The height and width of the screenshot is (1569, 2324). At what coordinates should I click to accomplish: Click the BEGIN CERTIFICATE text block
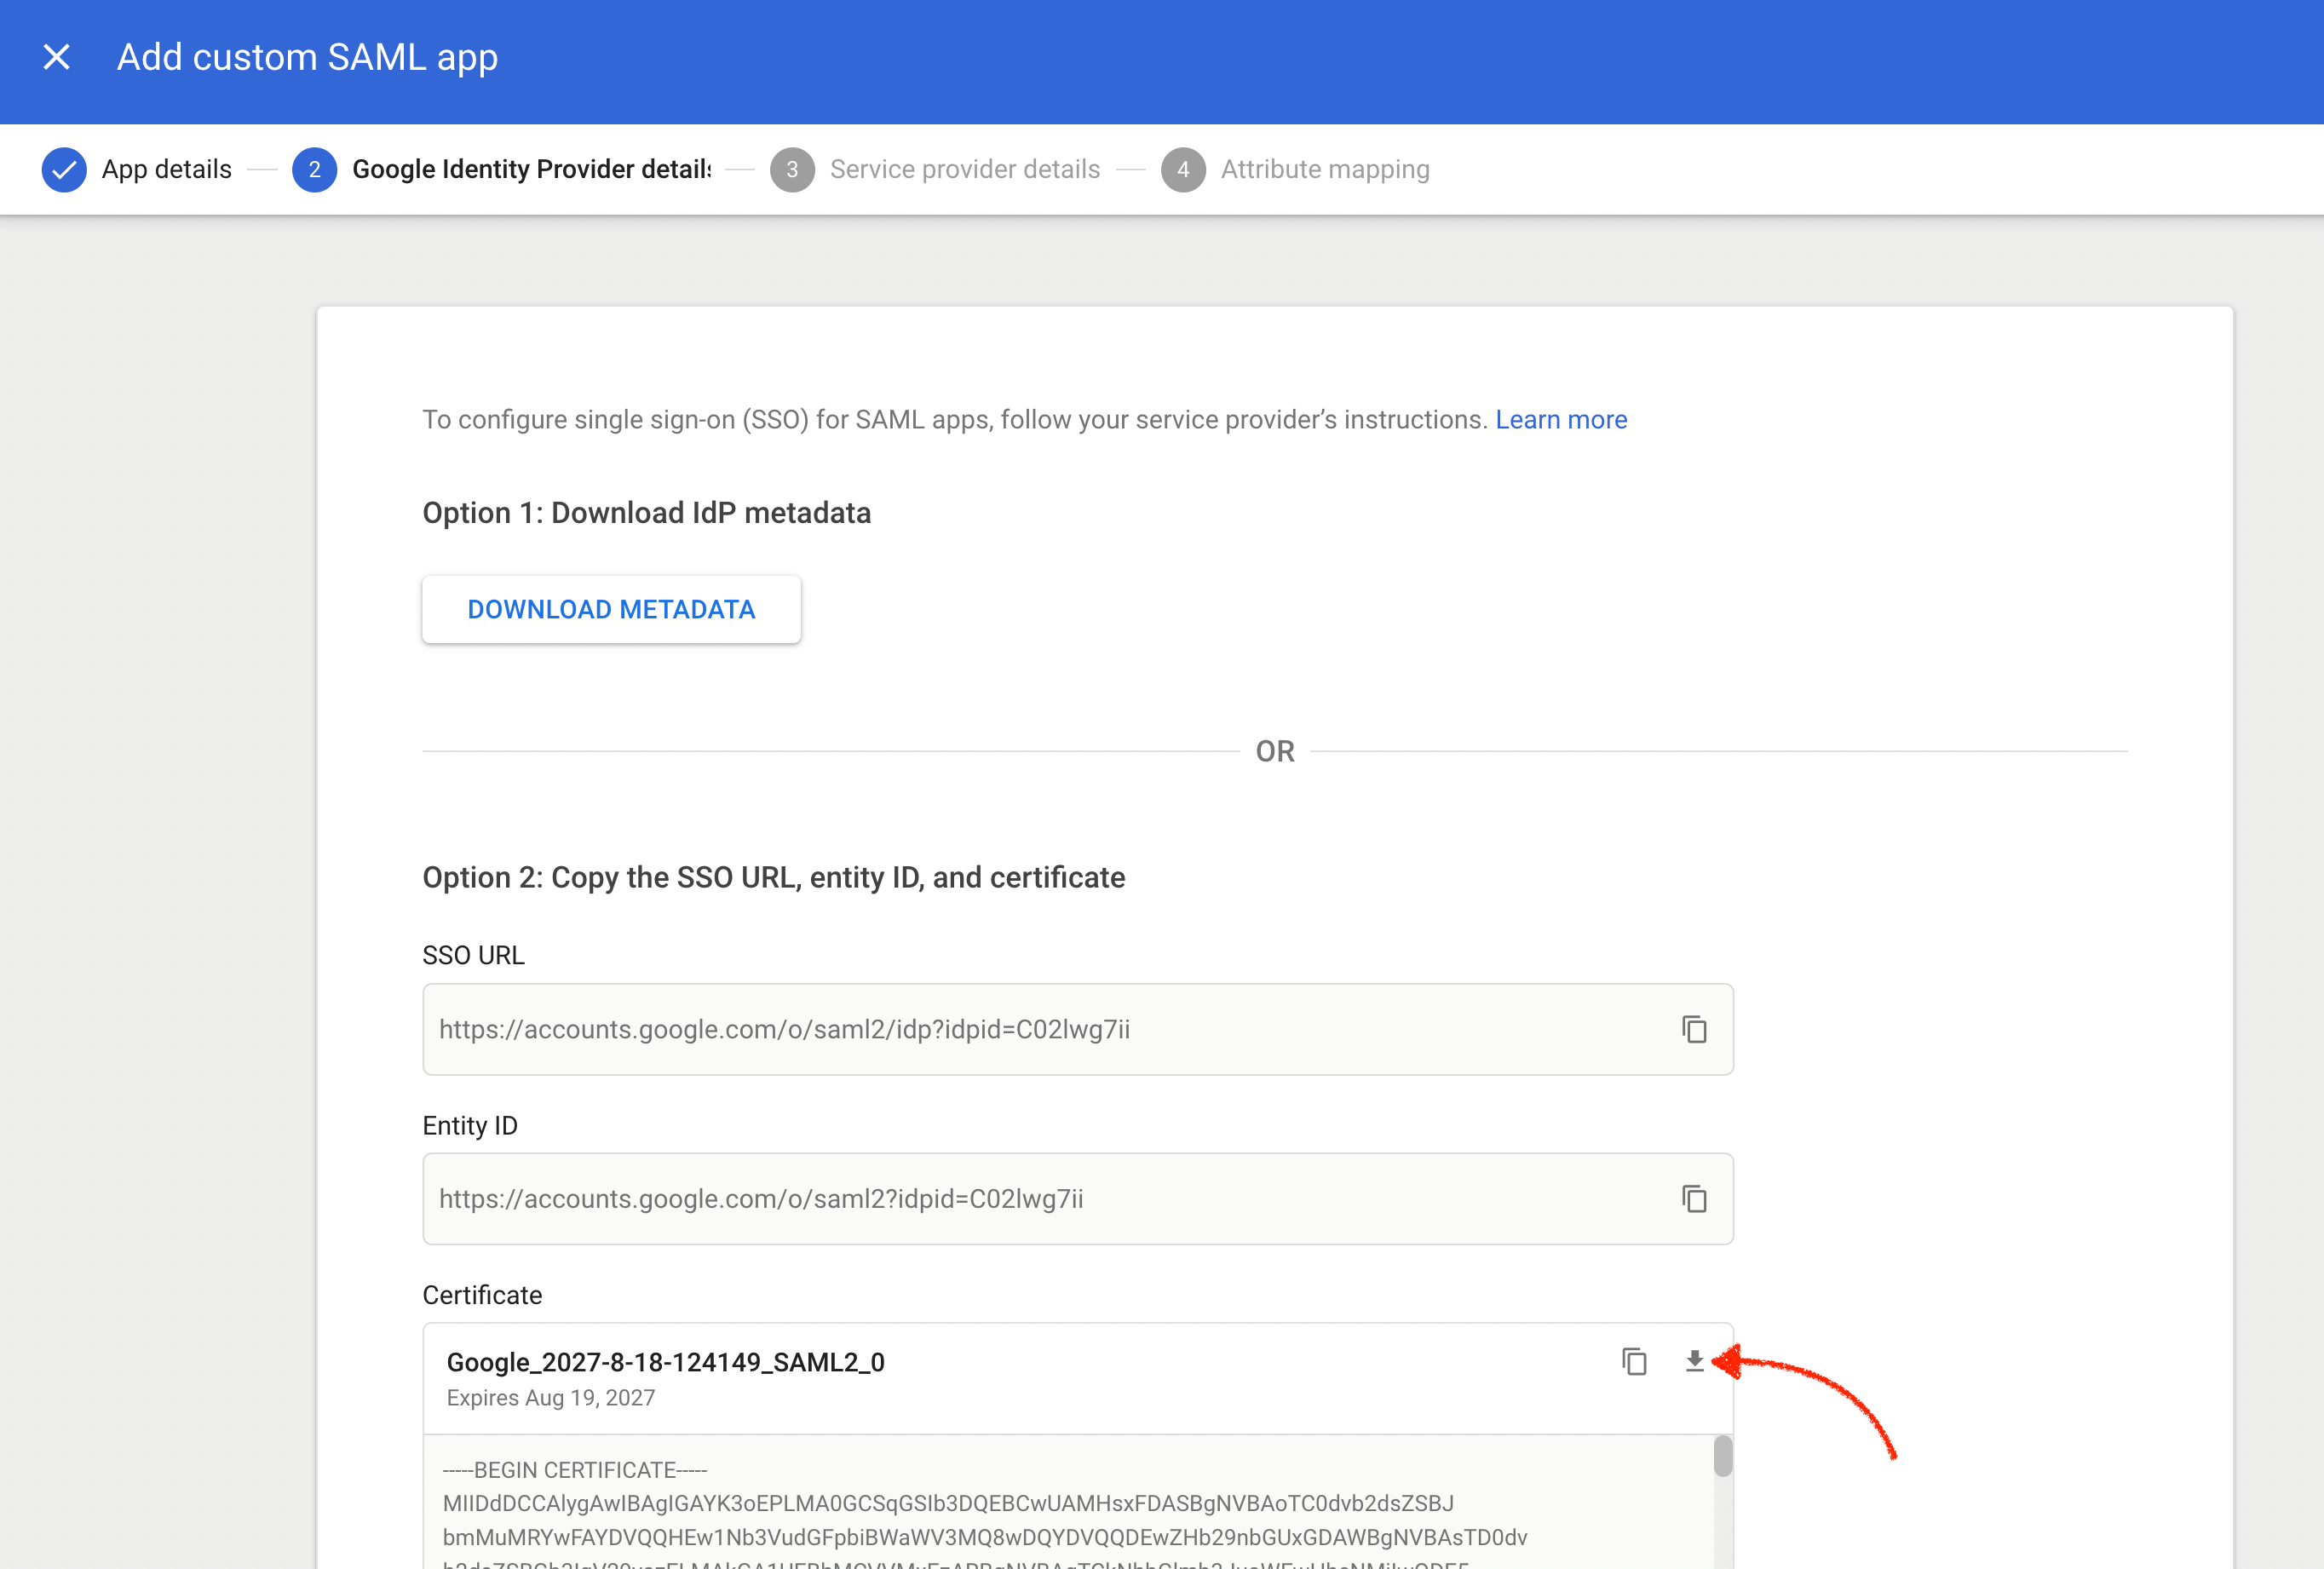(574, 1470)
